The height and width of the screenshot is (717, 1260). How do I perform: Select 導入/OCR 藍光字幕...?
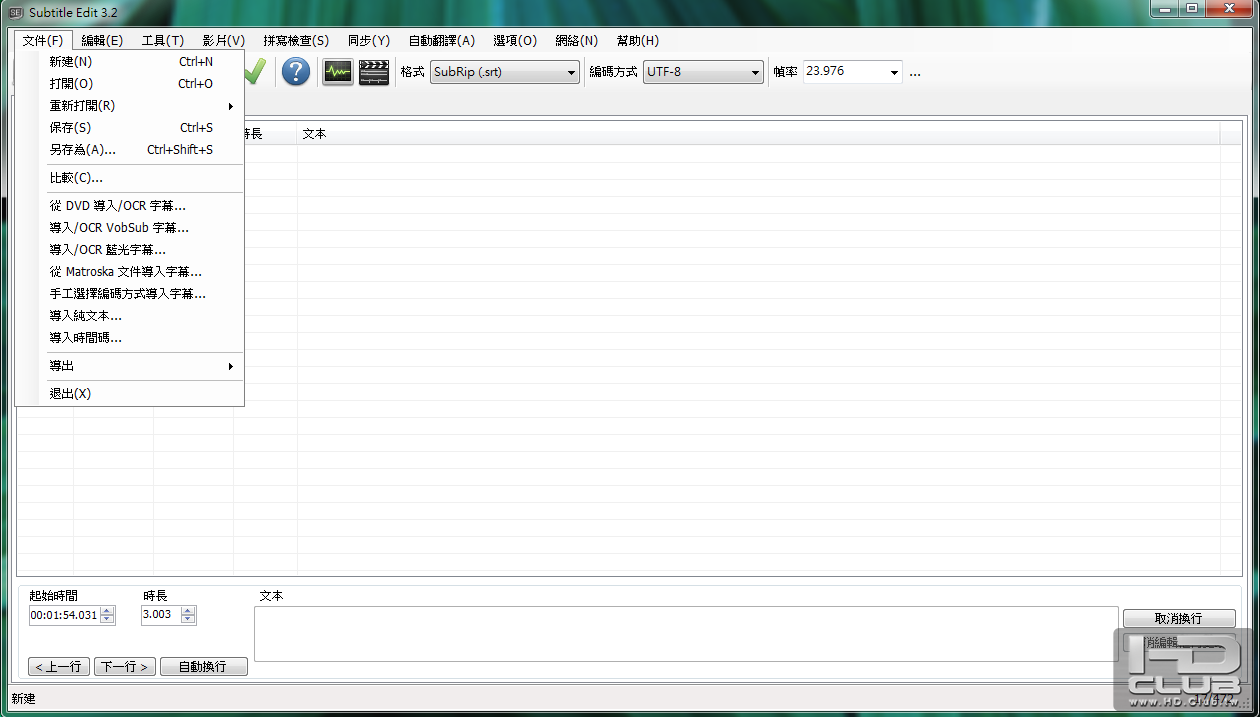click(130, 250)
